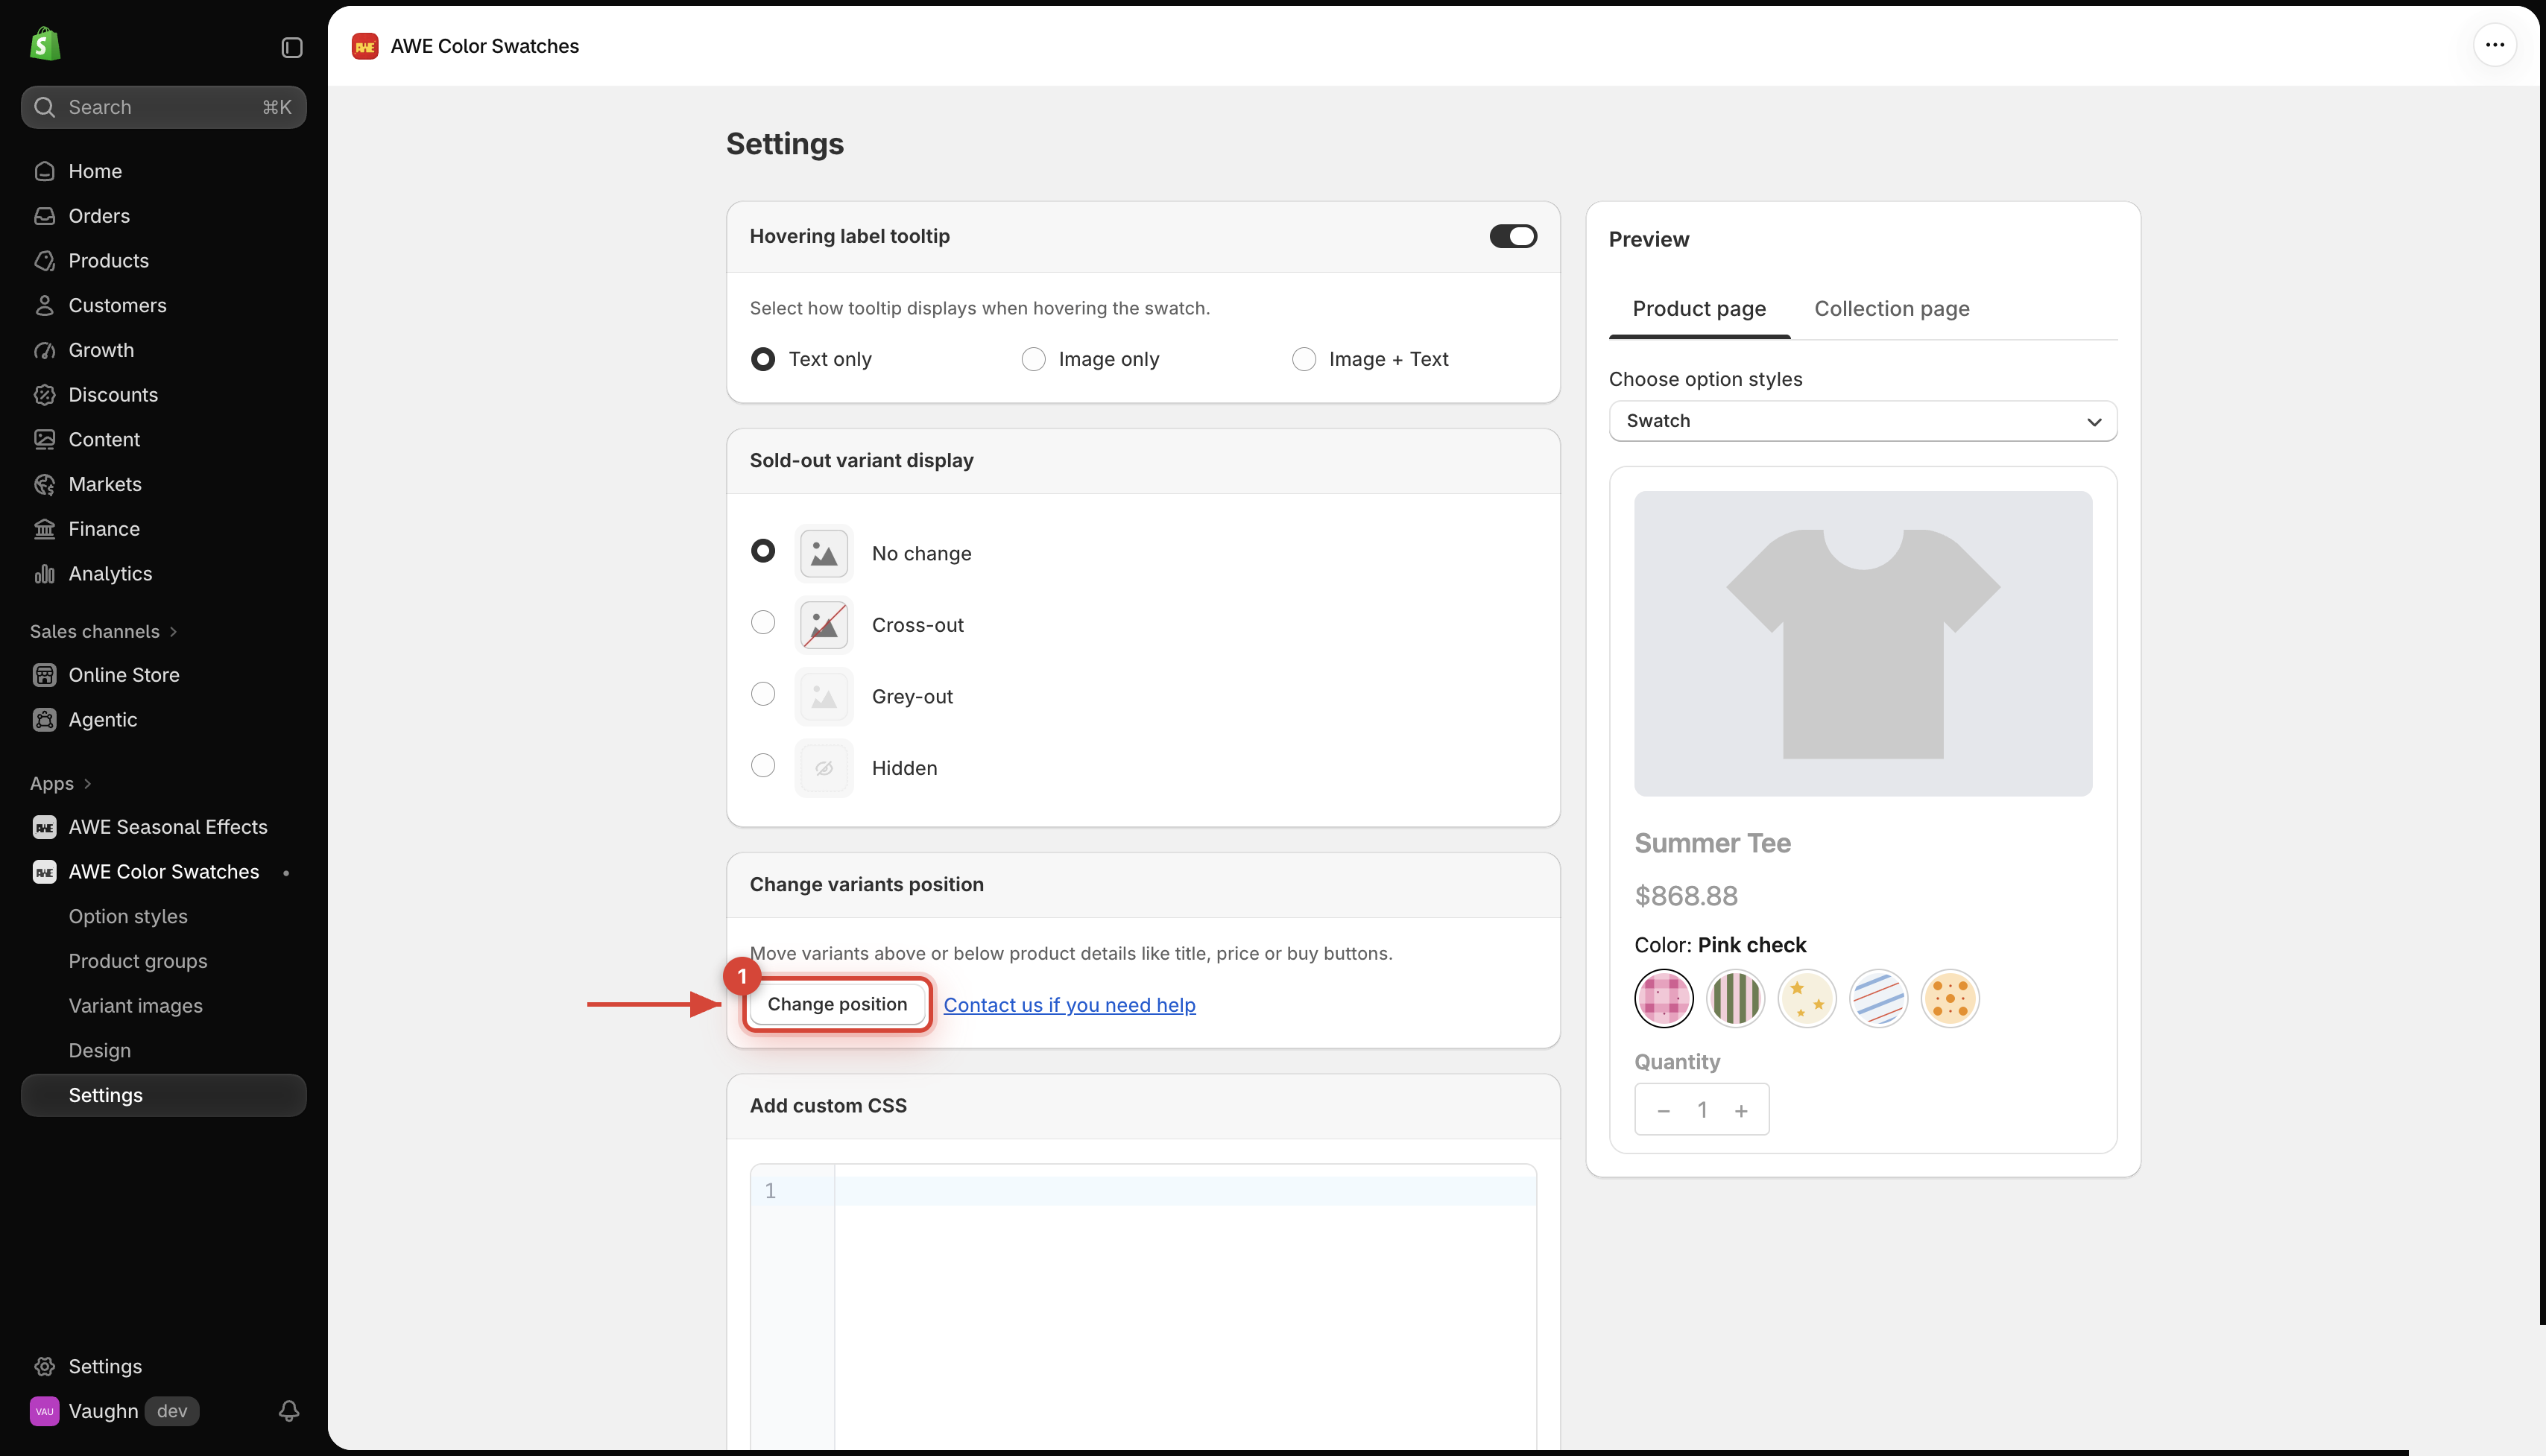Switch to Product page preview tab
2546x1456 pixels.
pos(1698,309)
